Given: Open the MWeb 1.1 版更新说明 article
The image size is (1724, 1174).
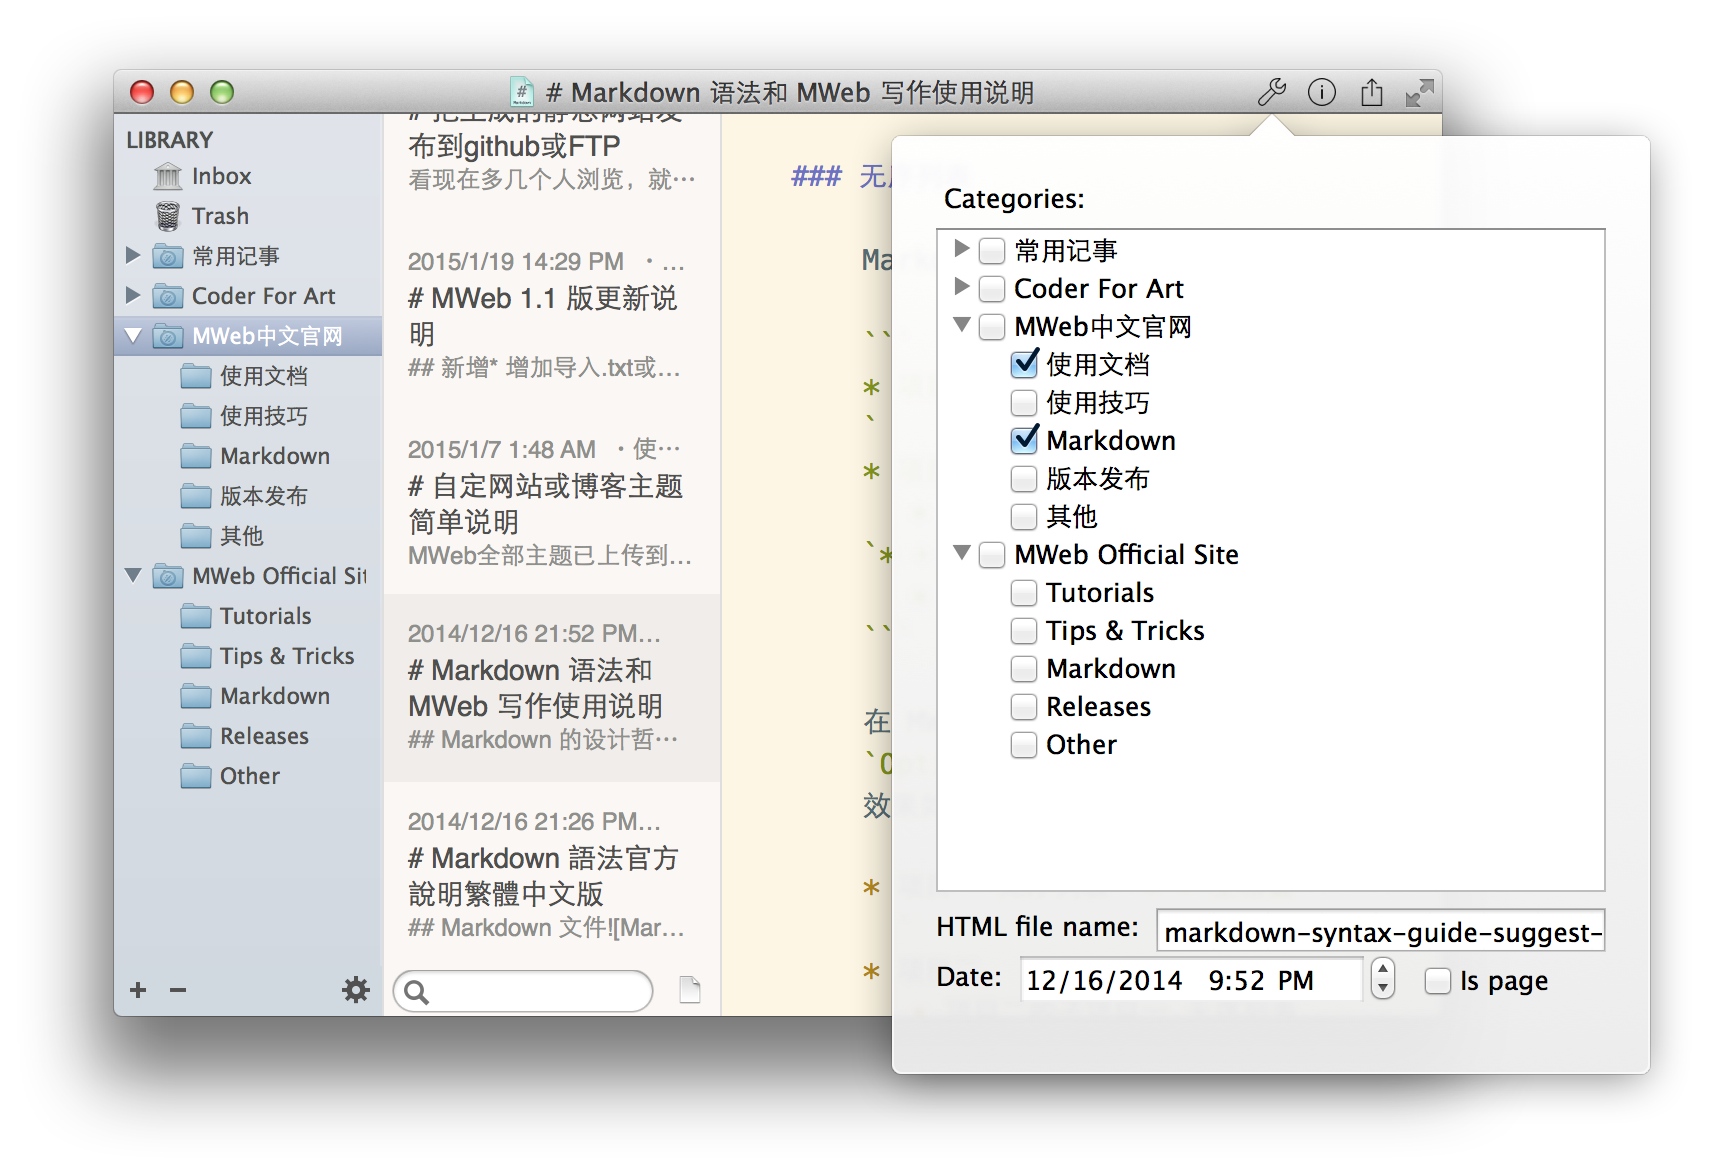Looking at the screenshot, I should click(545, 315).
